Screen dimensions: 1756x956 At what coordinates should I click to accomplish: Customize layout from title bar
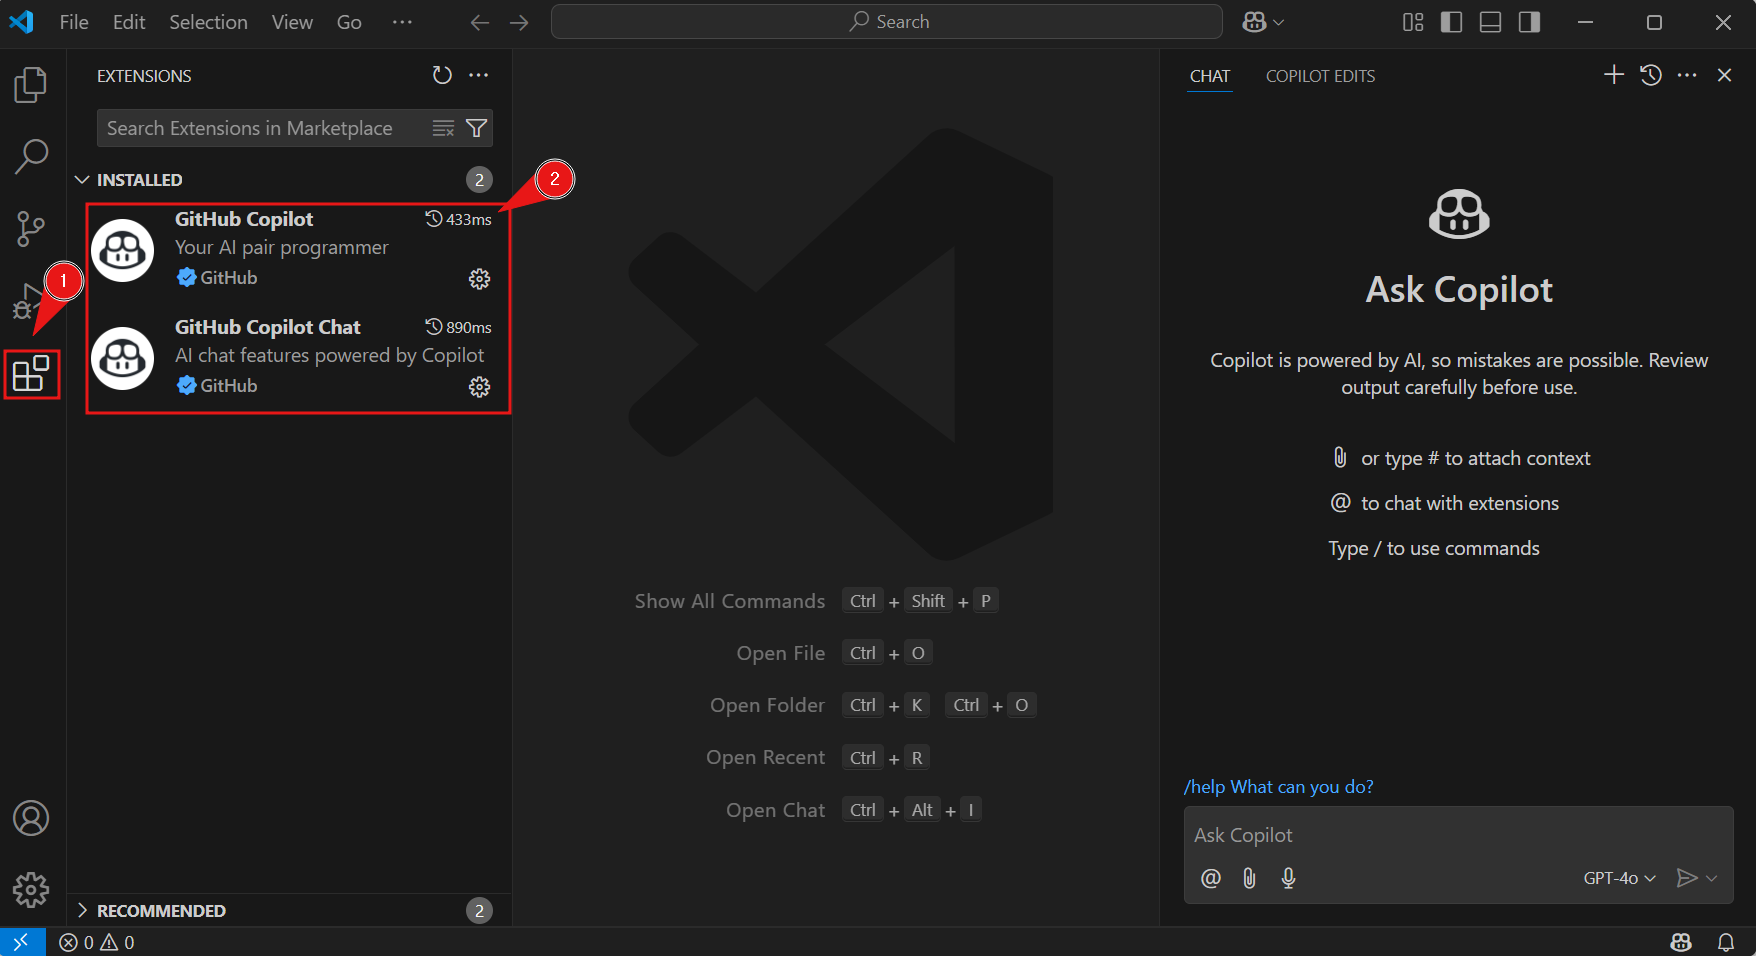point(1413,22)
